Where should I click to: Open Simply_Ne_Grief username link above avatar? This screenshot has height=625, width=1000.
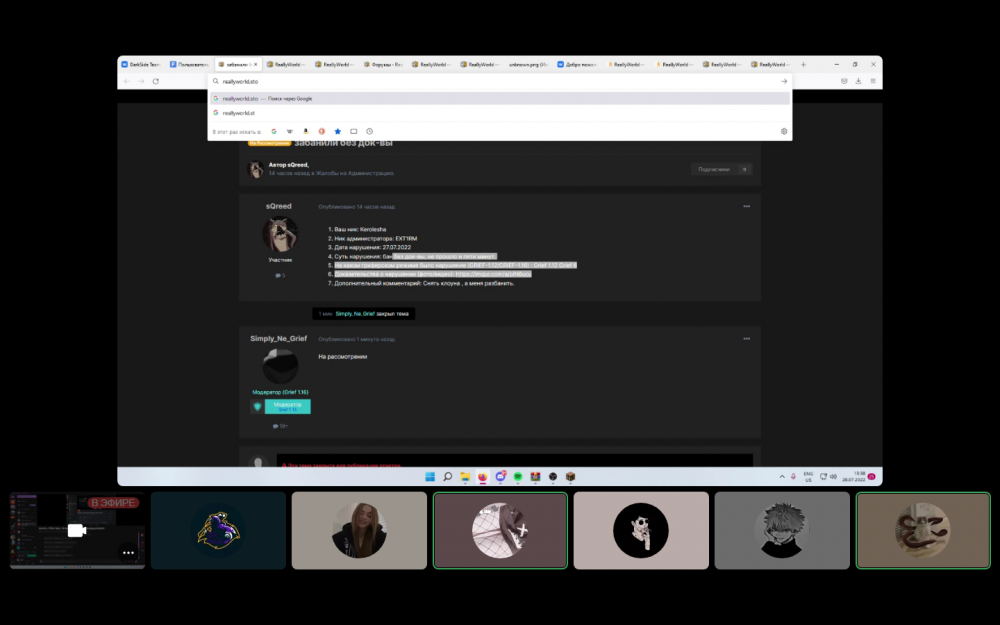pos(279,339)
